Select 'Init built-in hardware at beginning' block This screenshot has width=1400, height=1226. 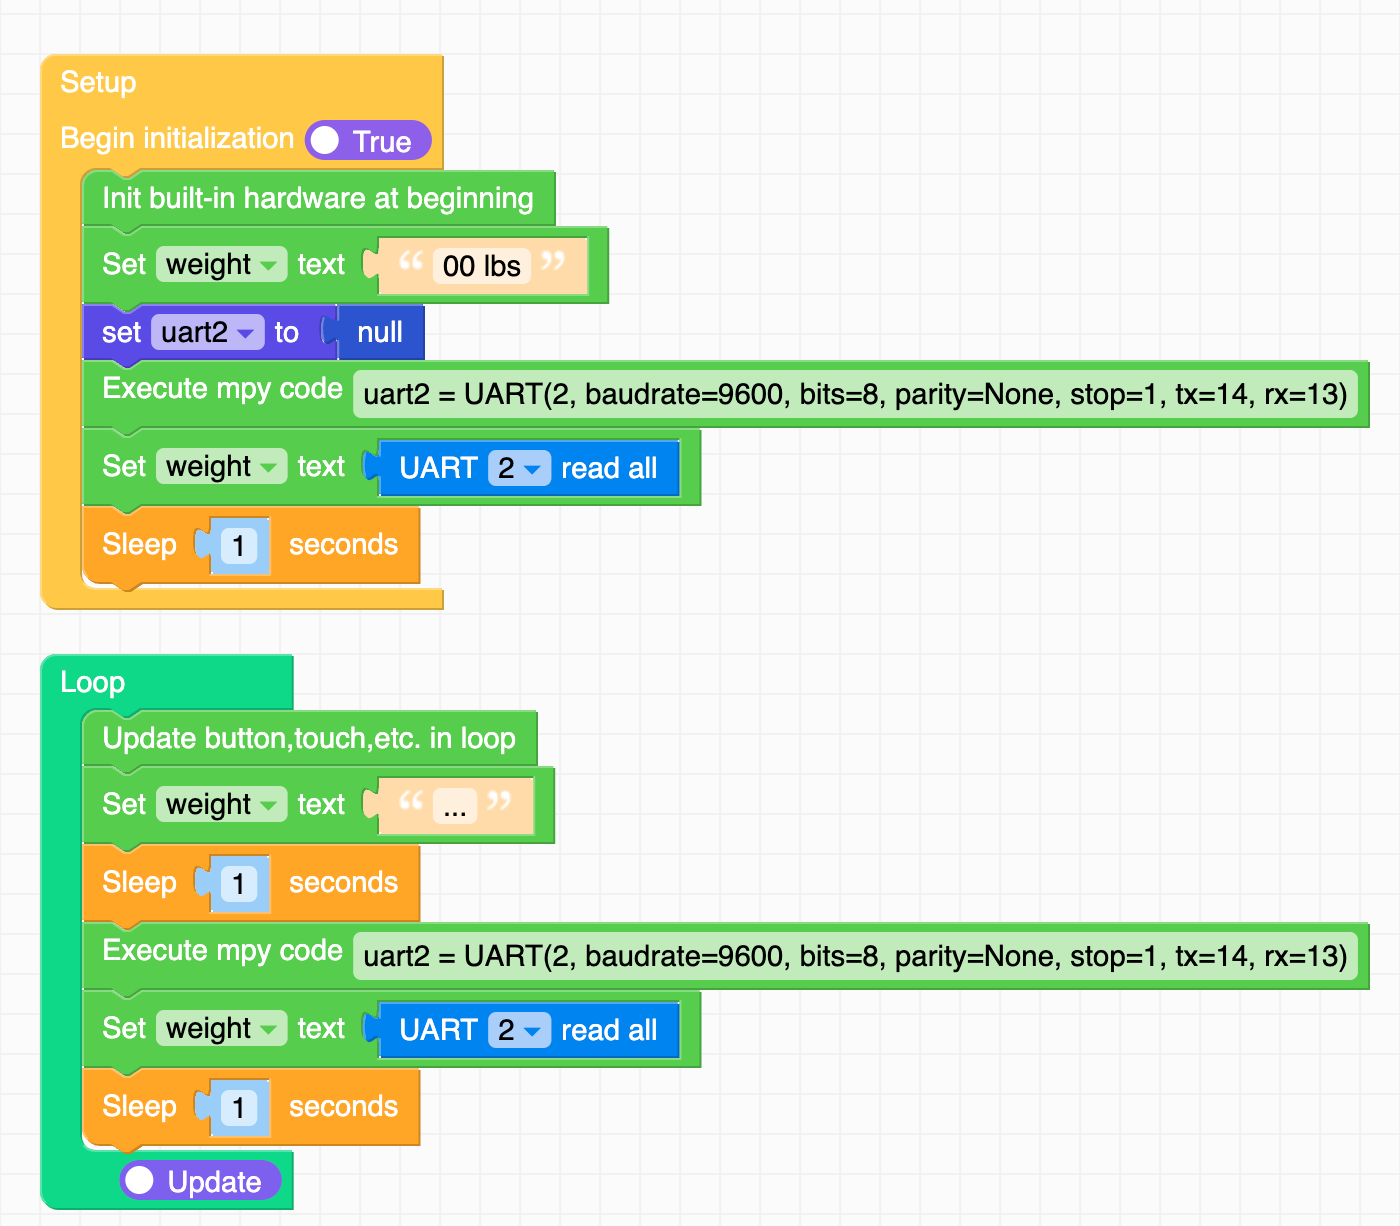[318, 198]
